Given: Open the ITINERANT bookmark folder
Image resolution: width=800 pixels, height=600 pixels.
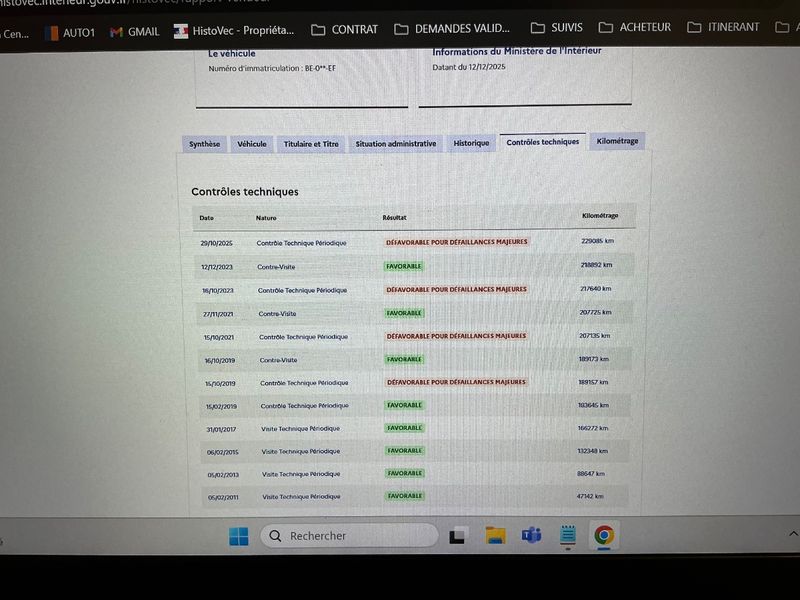Looking at the screenshot, I should tap(723, 27).
